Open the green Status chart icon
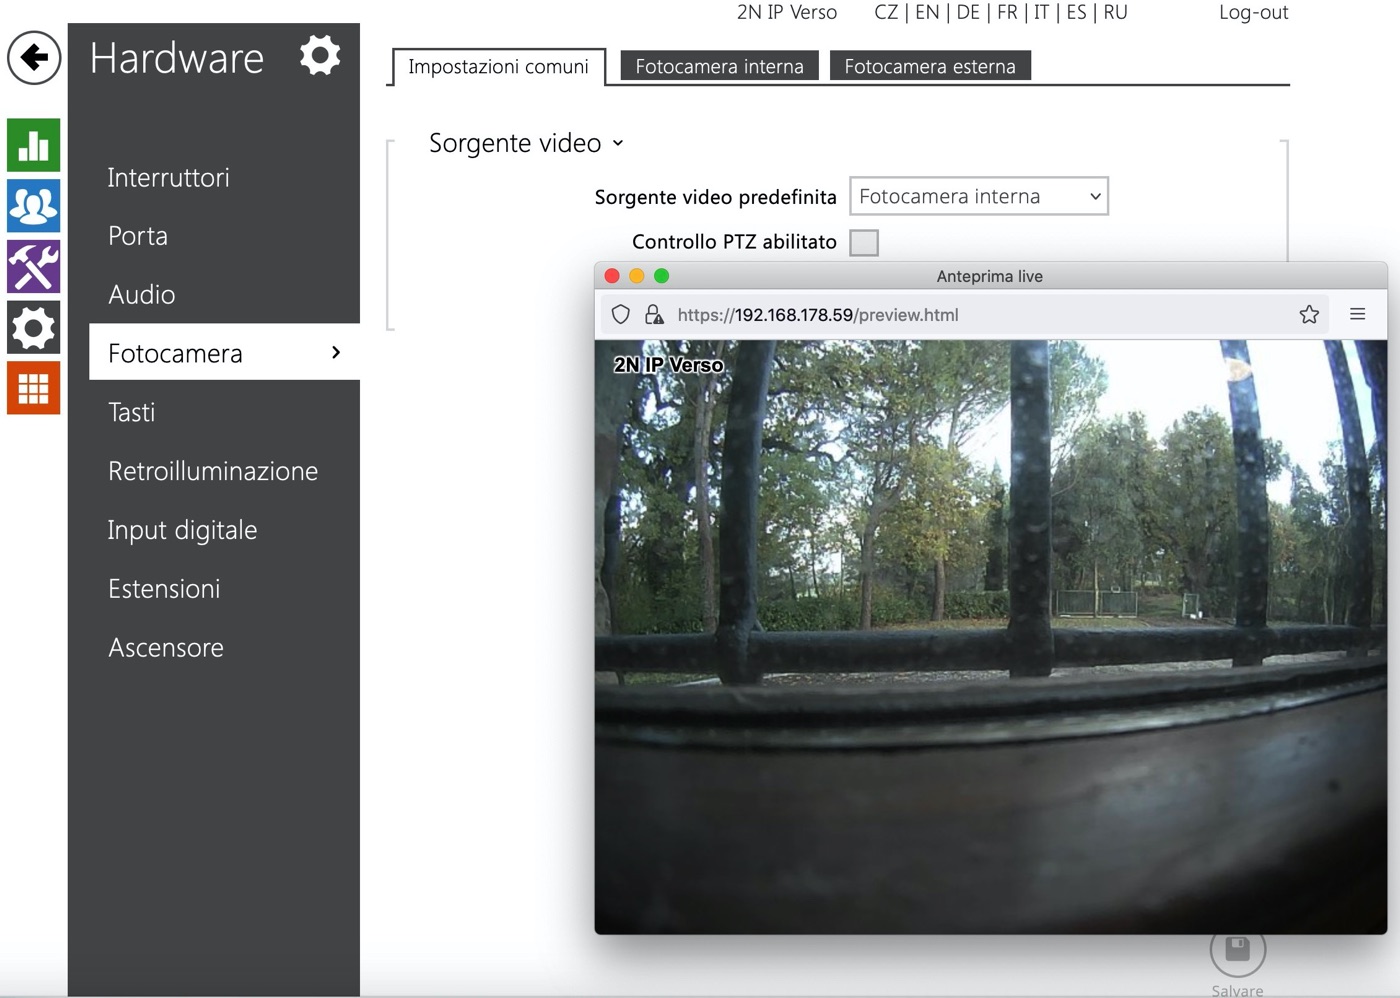Image resolution: width=1400 pixels, height=998 pixels. (x=34, y=145)
